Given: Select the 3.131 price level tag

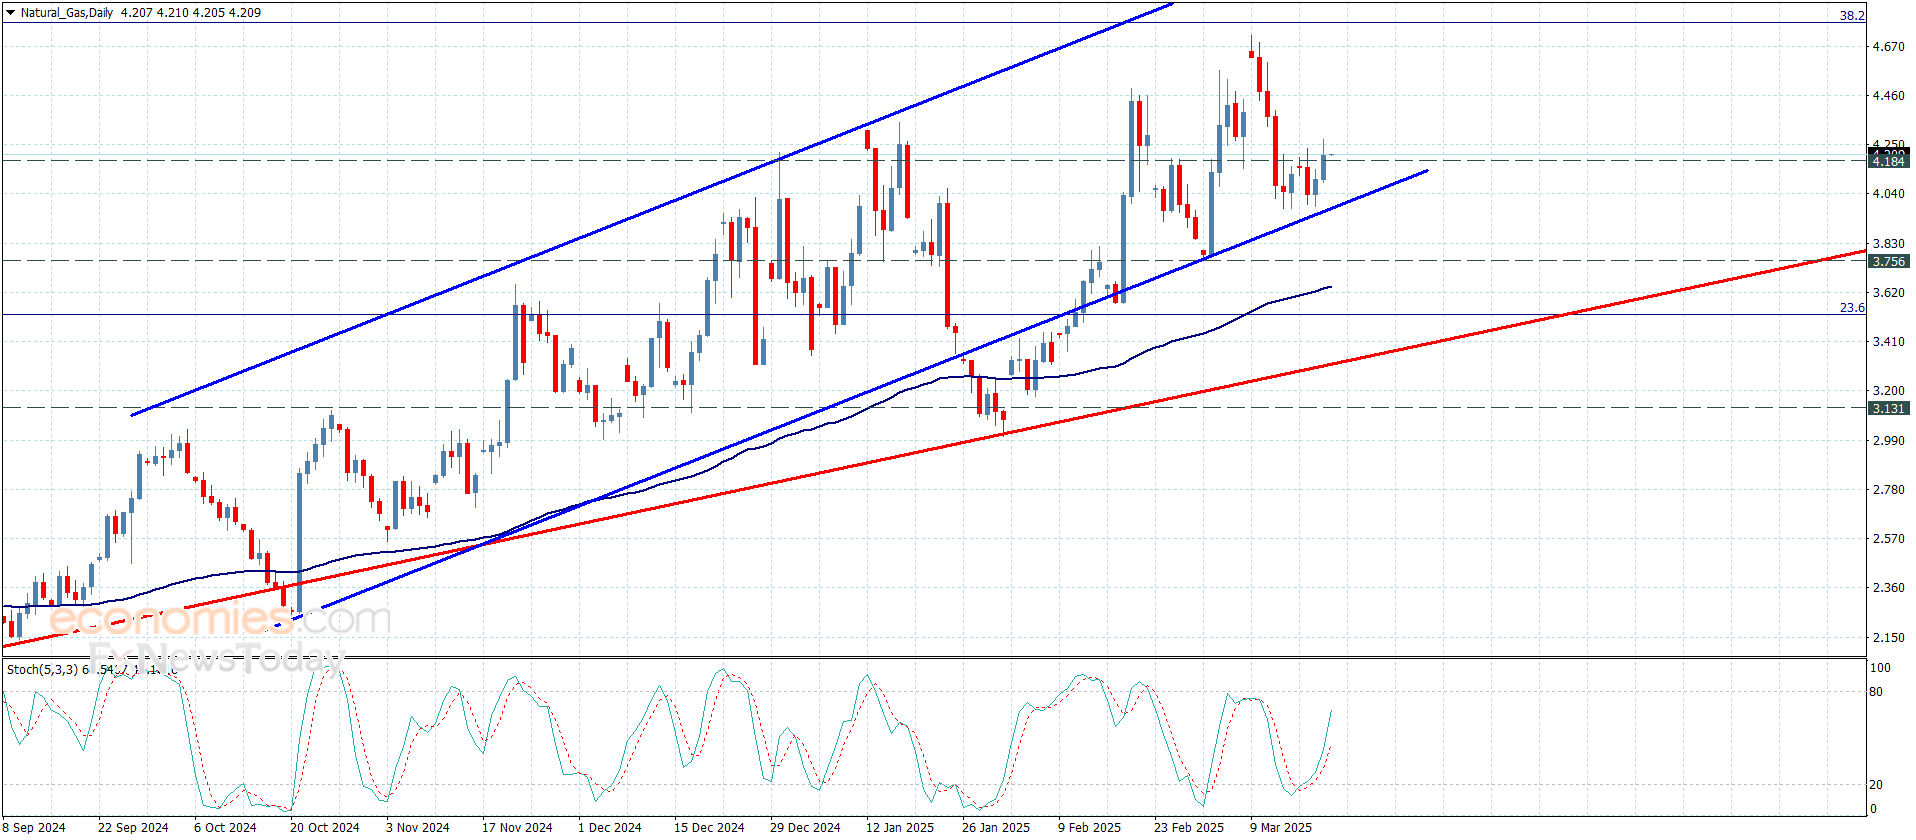Looking at the screenshot, I should tap(1888, 408).
